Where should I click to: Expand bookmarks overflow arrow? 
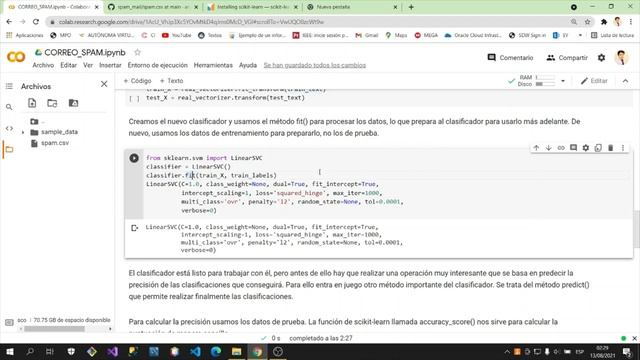(x=580, y=36)
